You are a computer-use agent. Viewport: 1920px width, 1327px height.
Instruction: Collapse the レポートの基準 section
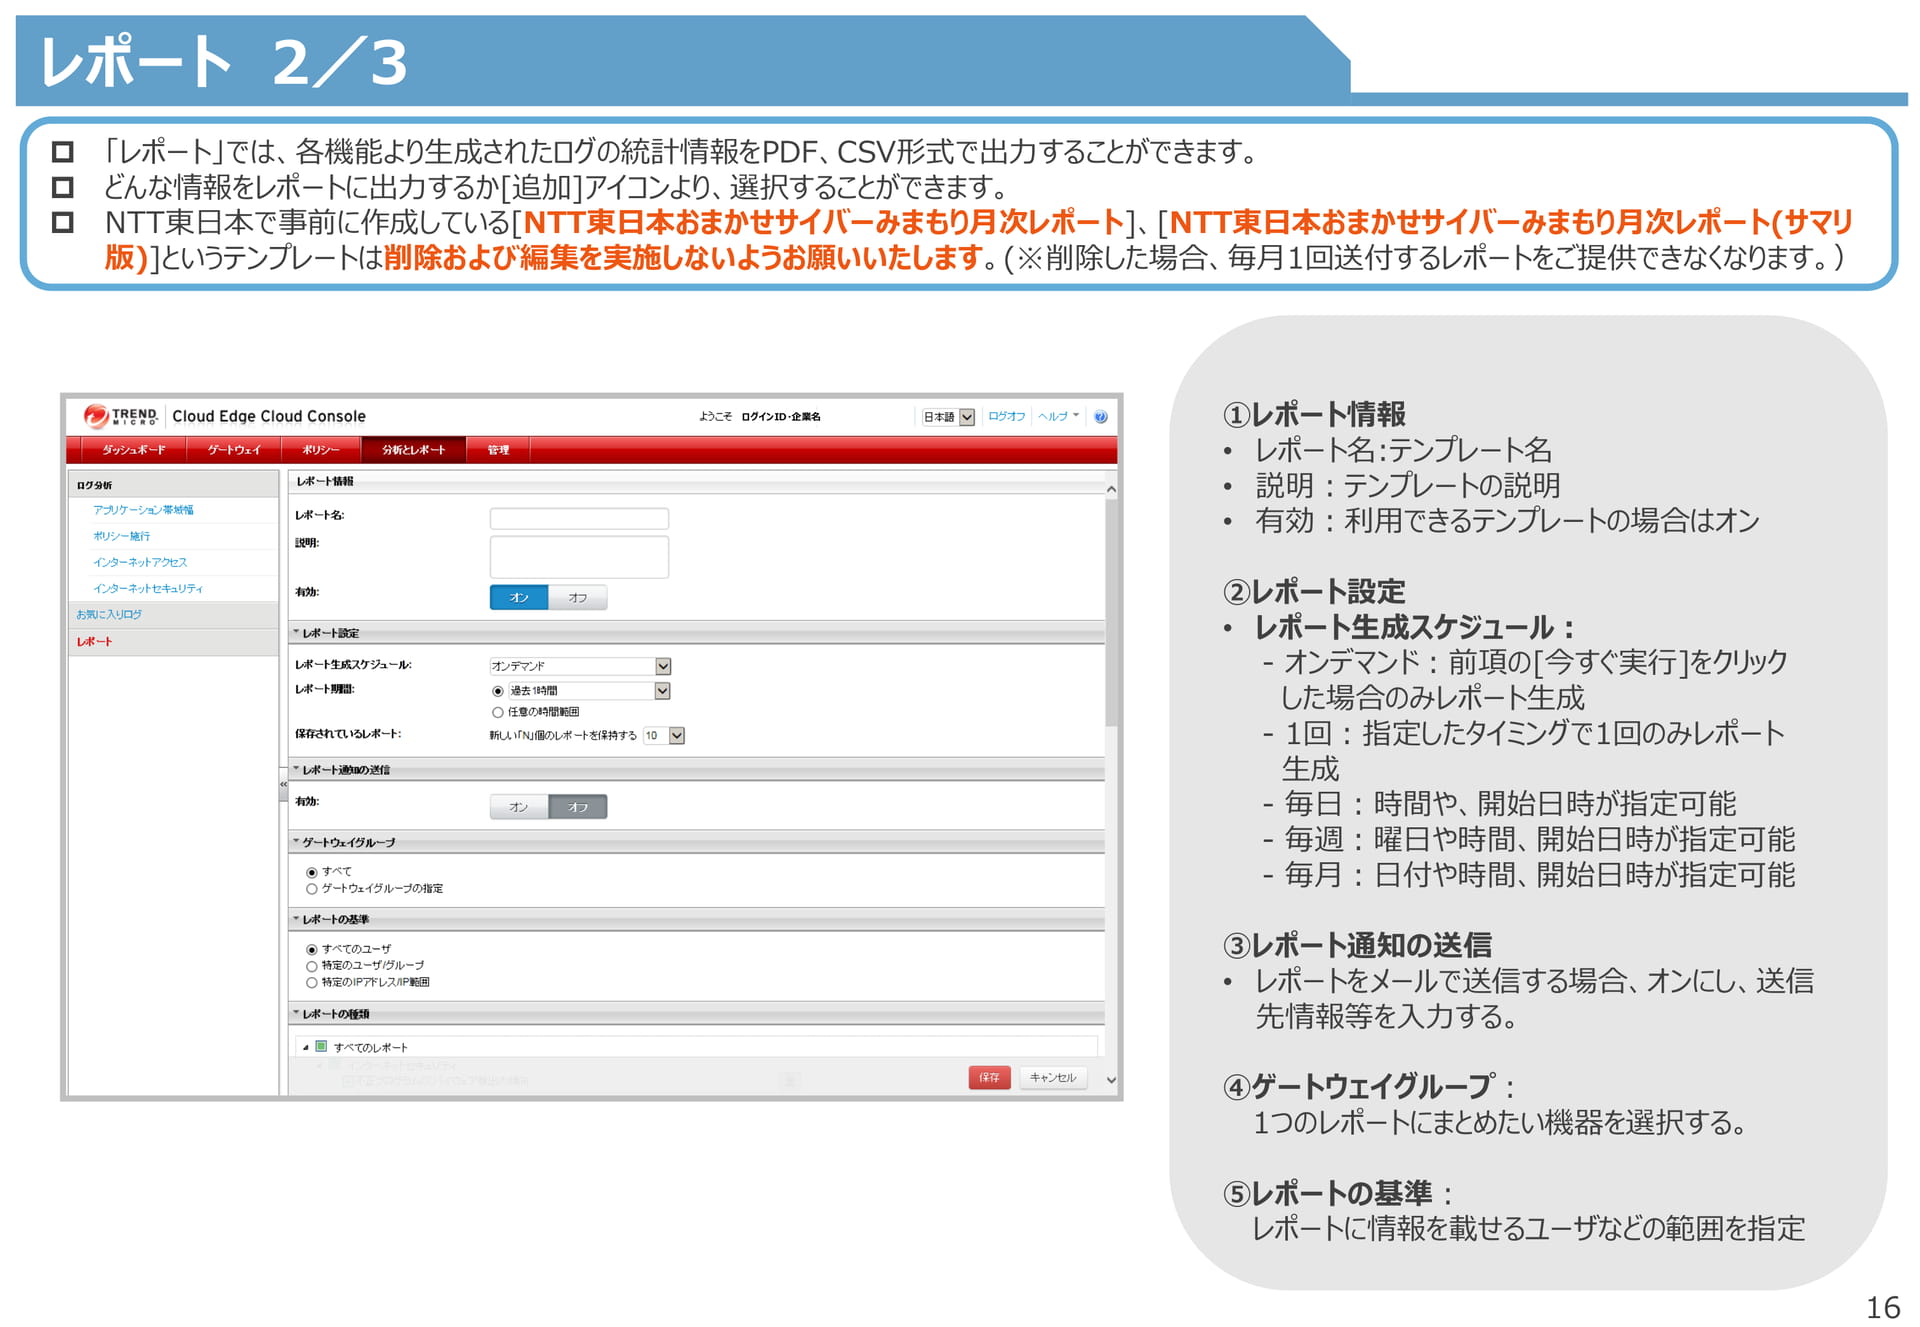[296, 919]
